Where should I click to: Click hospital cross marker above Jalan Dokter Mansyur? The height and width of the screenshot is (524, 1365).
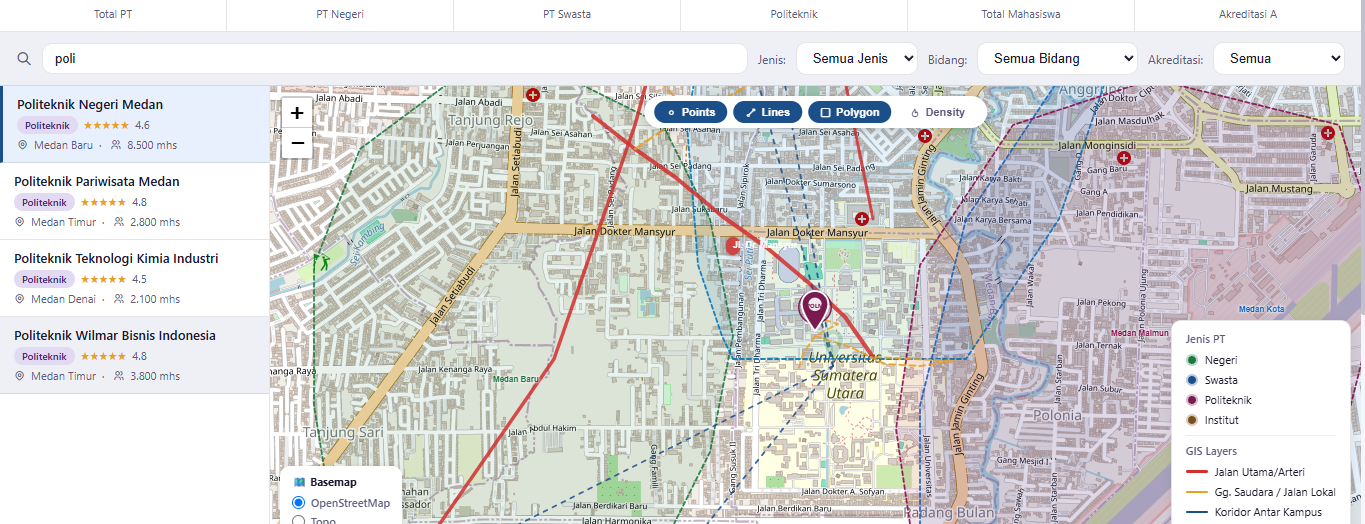pyautogui.click(x=861, y=217)
